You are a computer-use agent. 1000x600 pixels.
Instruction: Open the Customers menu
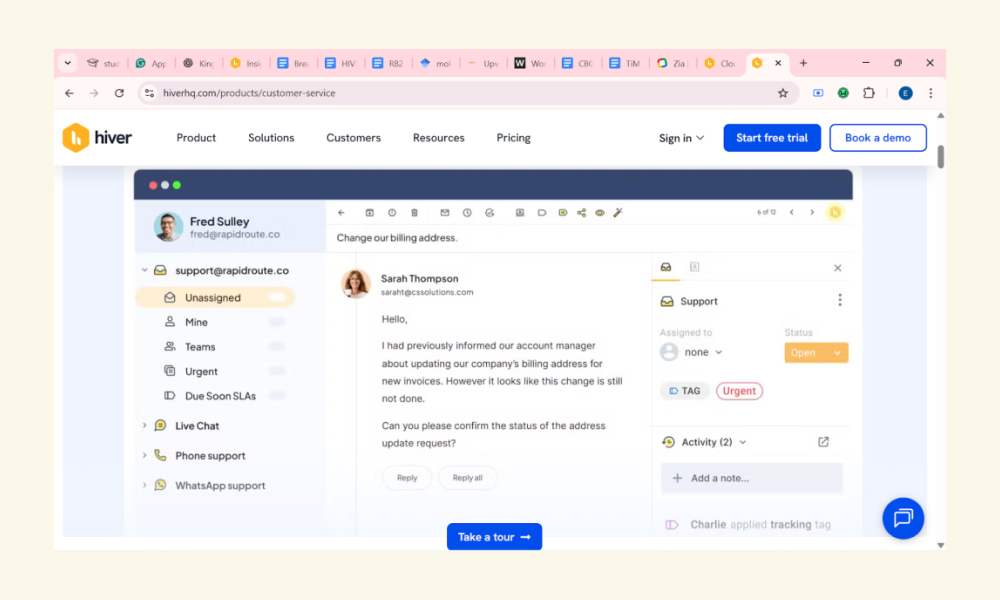(353, 138)
